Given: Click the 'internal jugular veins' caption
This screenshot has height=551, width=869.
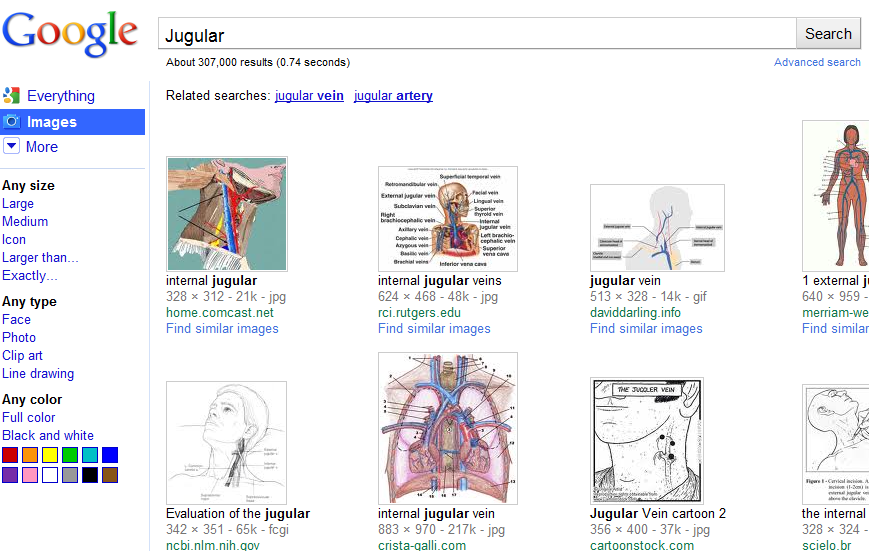Looking at the screenshot, I should pyautogui.click(x=439, y=280).
